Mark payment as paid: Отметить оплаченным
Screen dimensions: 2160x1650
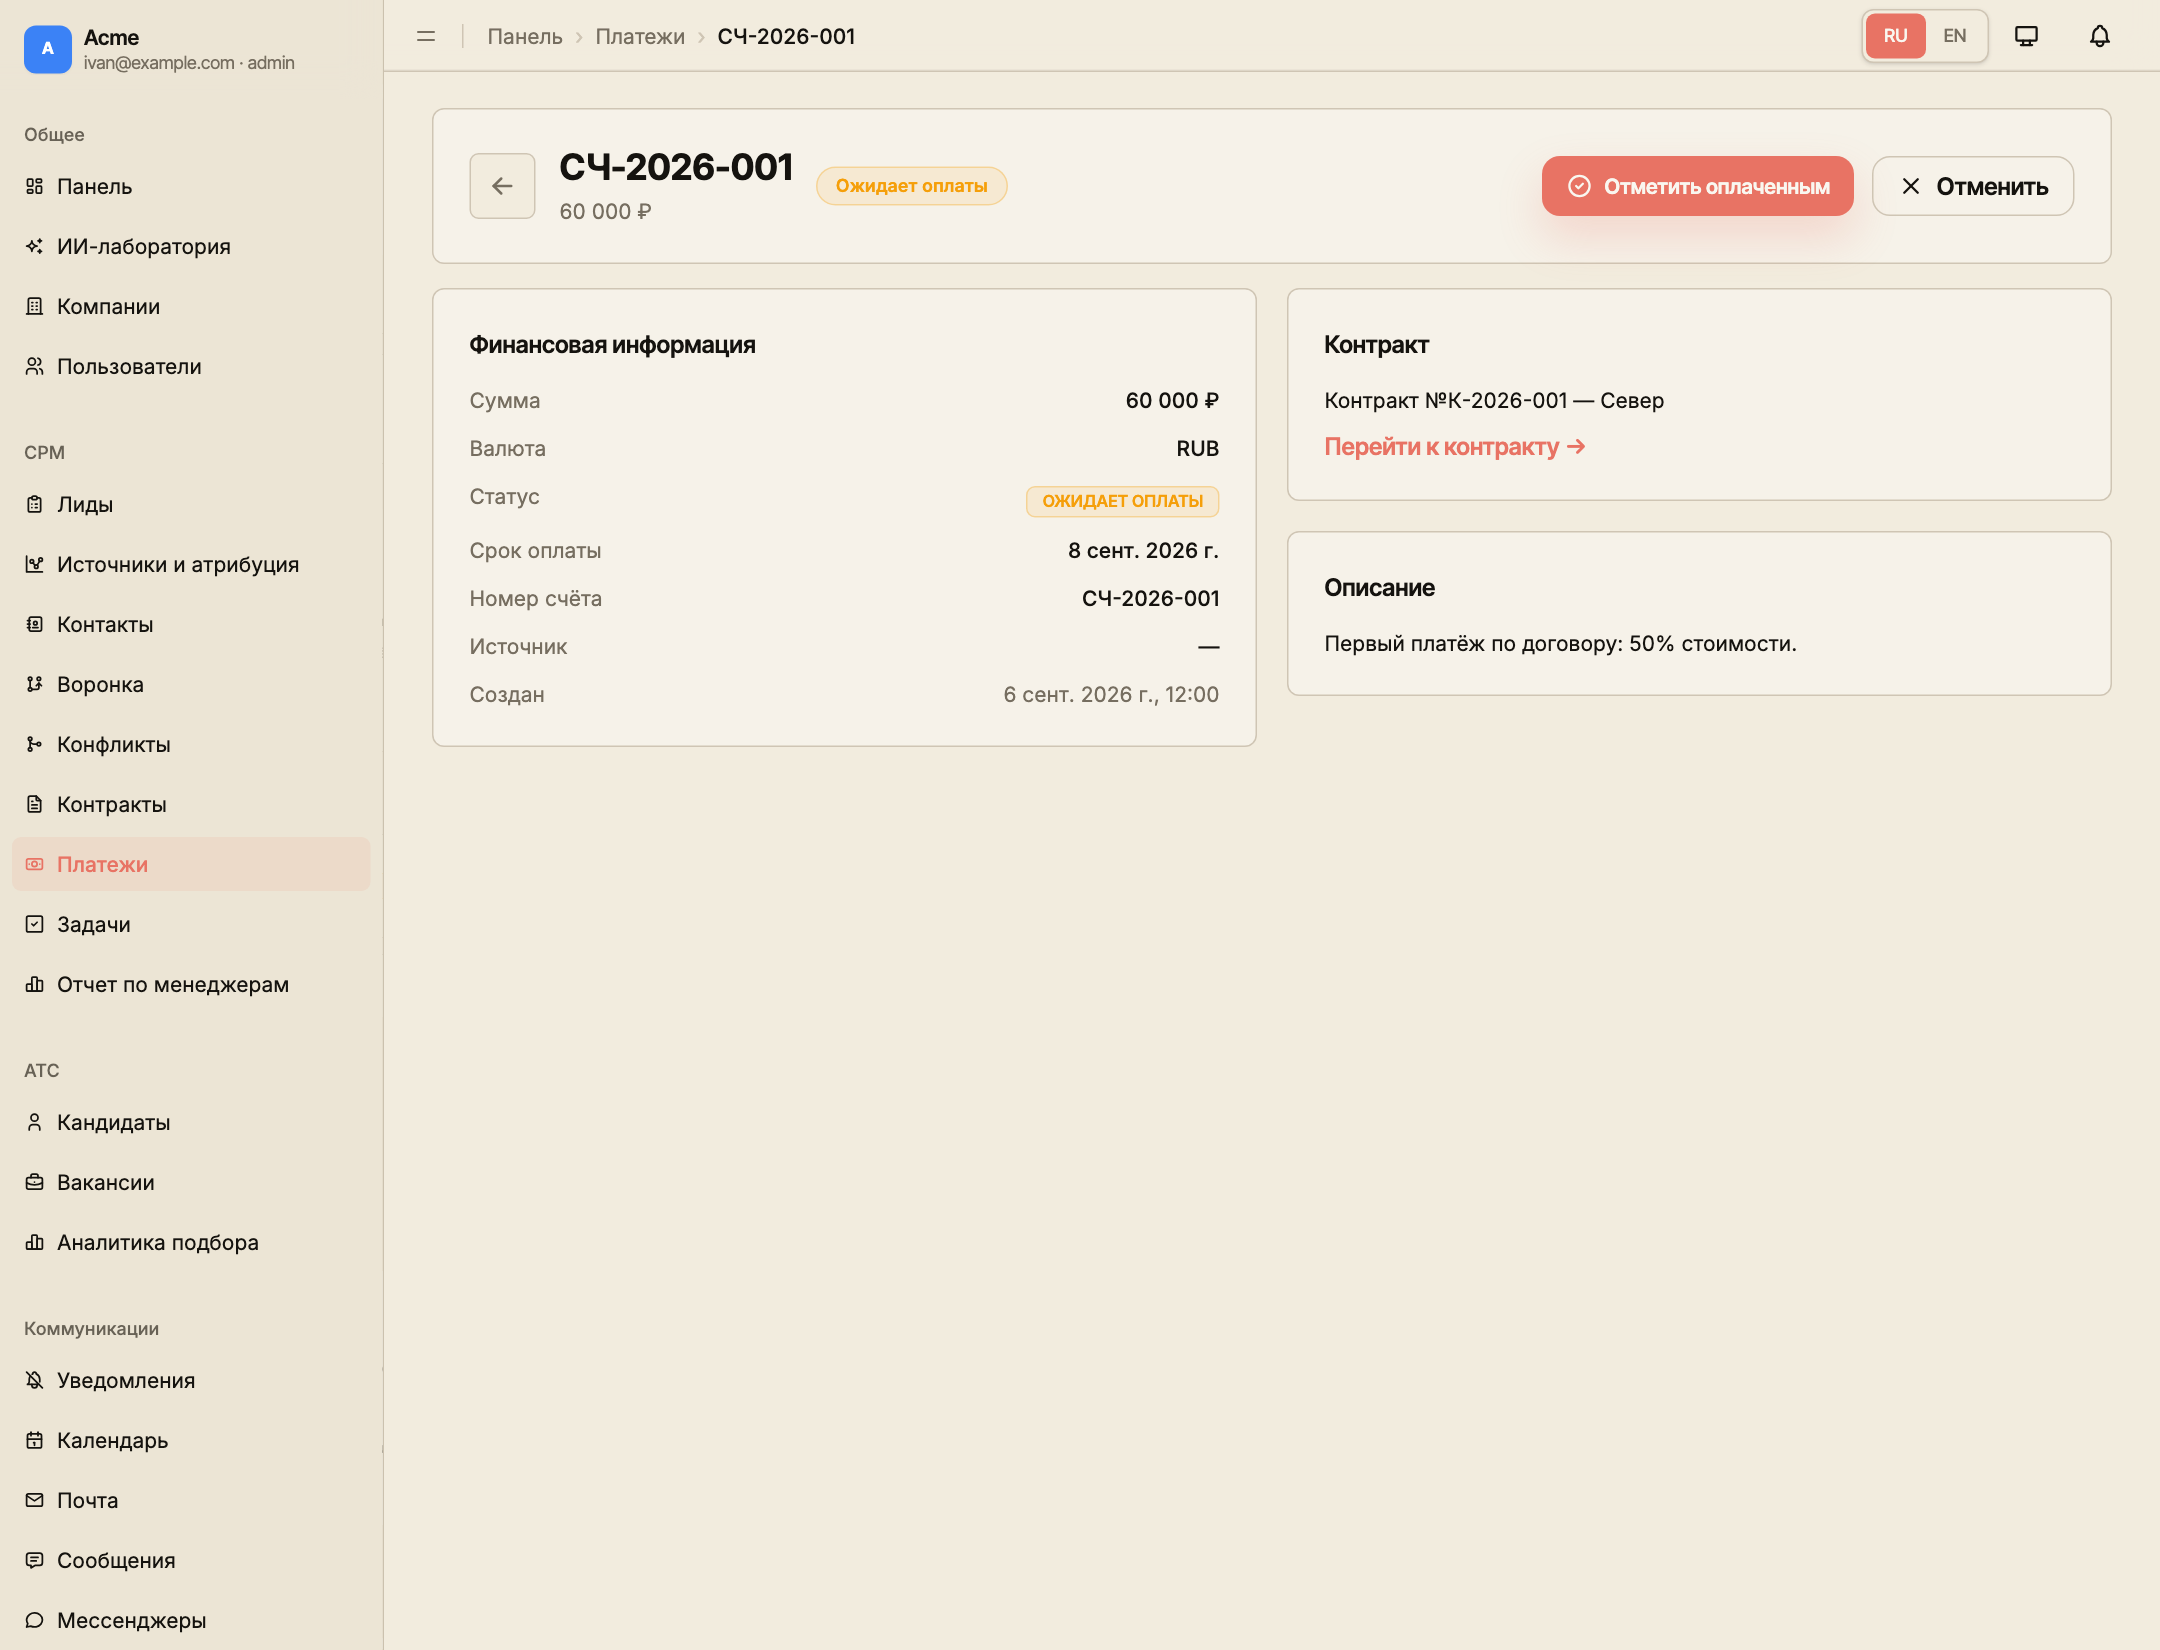pyautogui.click(x=1697, y=186)
